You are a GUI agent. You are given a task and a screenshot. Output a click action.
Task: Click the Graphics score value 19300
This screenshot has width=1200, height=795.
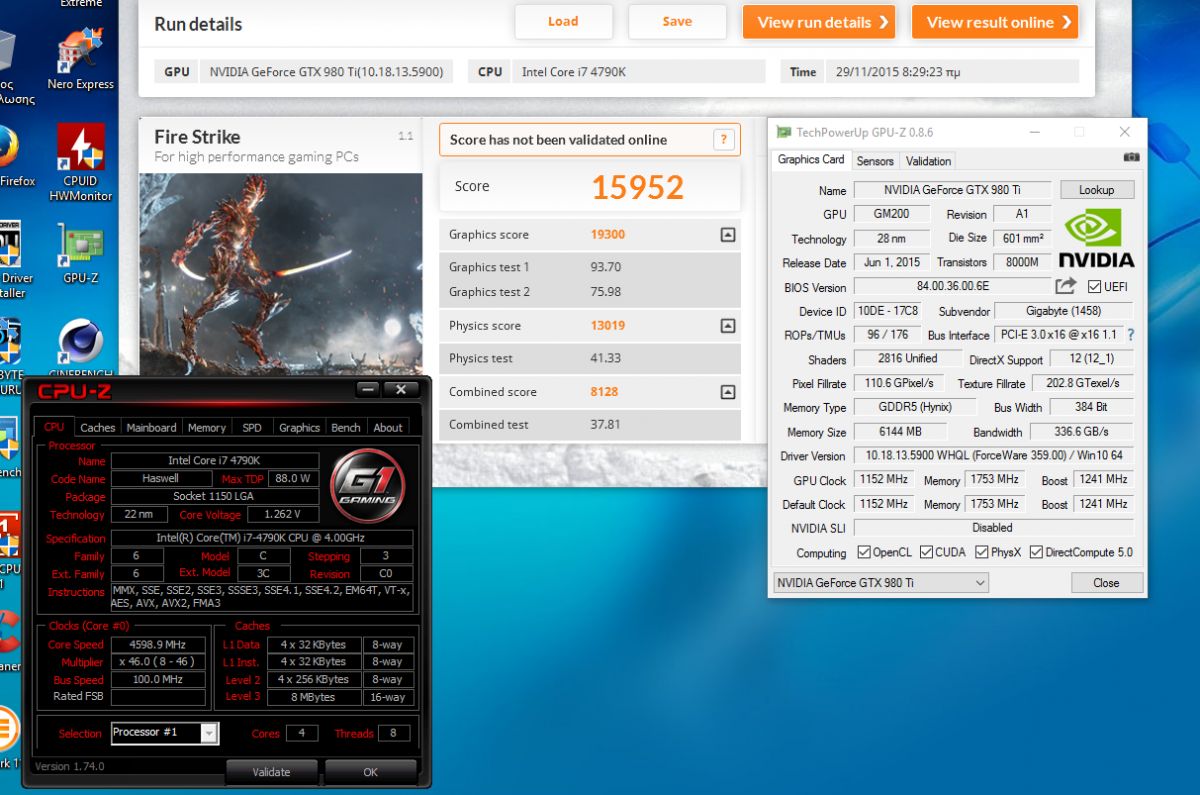607,234
